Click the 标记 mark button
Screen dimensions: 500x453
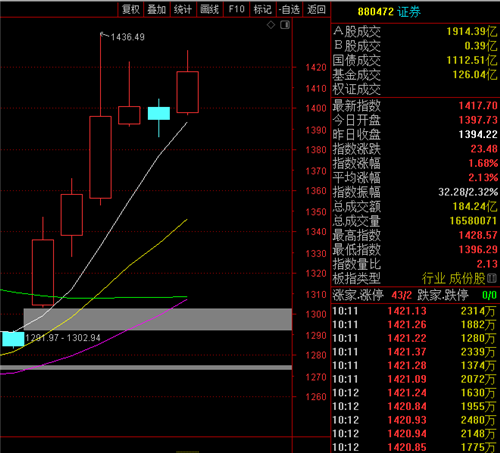click(x=263, y=9)
